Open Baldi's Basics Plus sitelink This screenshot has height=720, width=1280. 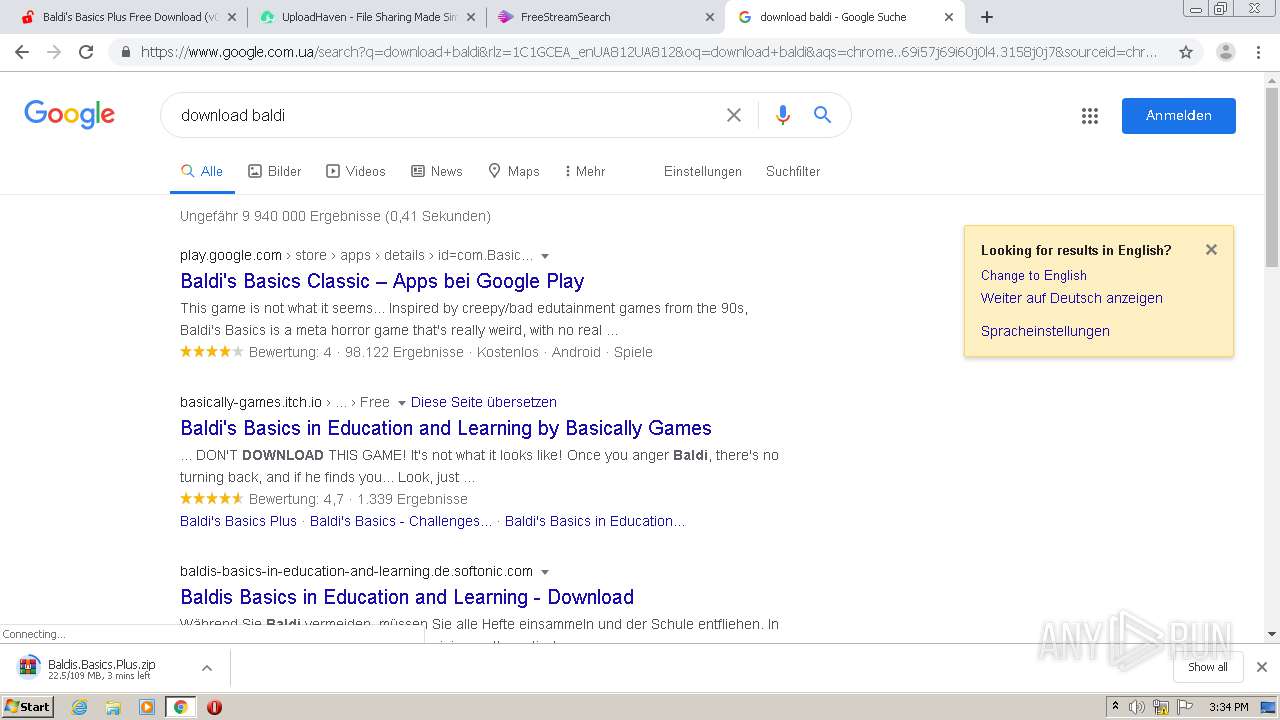[238, 521]
